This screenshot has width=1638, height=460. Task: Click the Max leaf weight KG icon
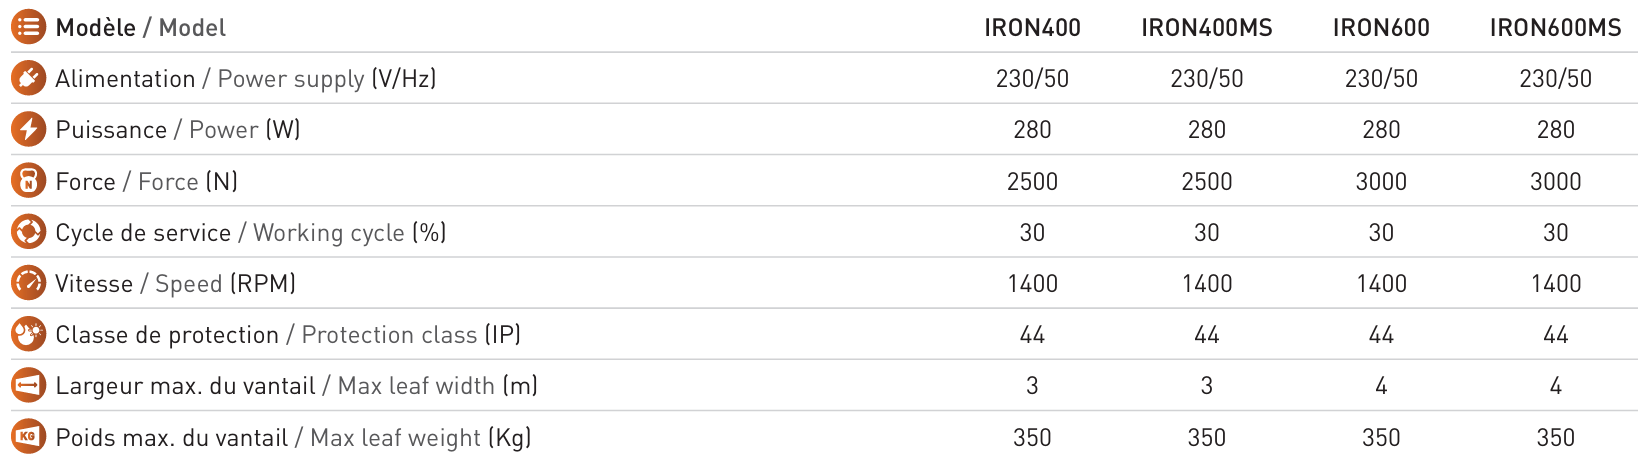28,437
